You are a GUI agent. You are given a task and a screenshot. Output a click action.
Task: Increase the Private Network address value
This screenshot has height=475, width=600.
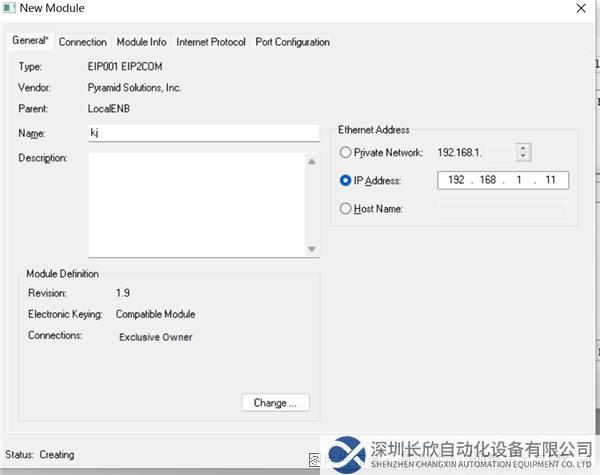click(523, 149)
